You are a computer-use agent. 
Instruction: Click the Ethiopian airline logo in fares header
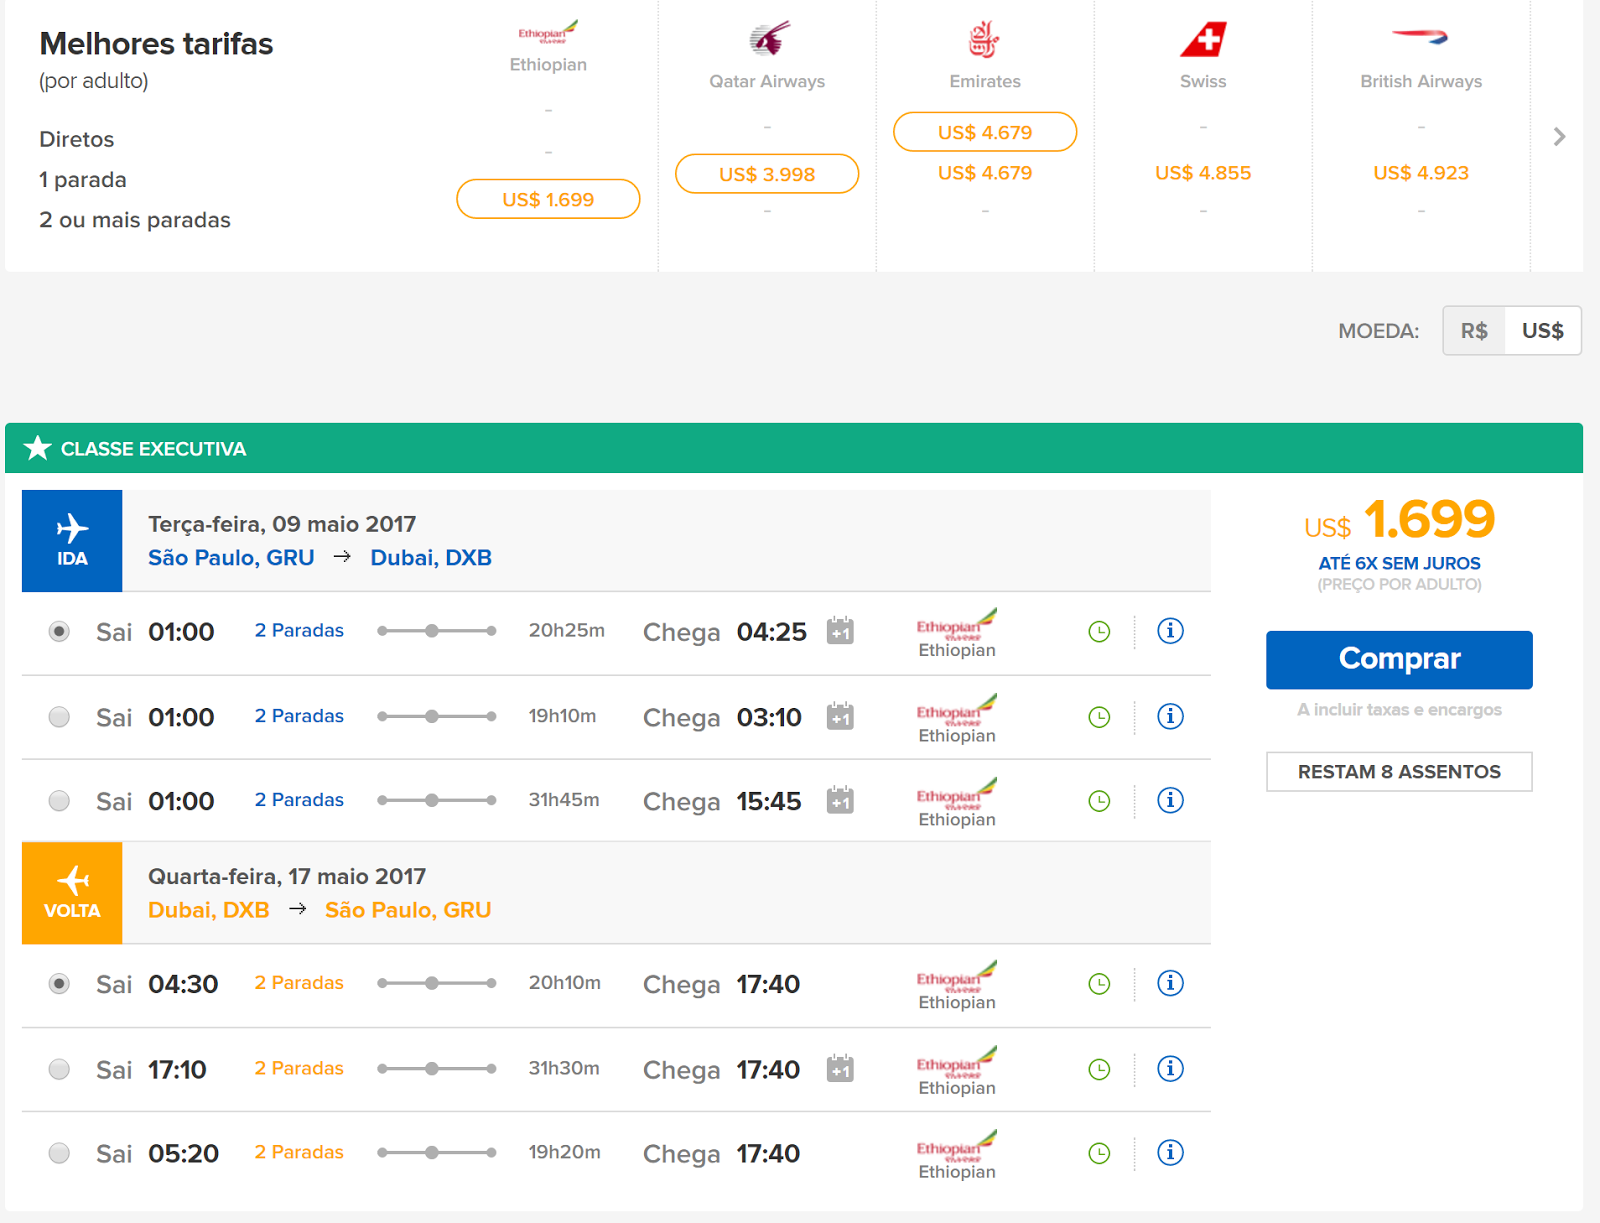point(548,32)
